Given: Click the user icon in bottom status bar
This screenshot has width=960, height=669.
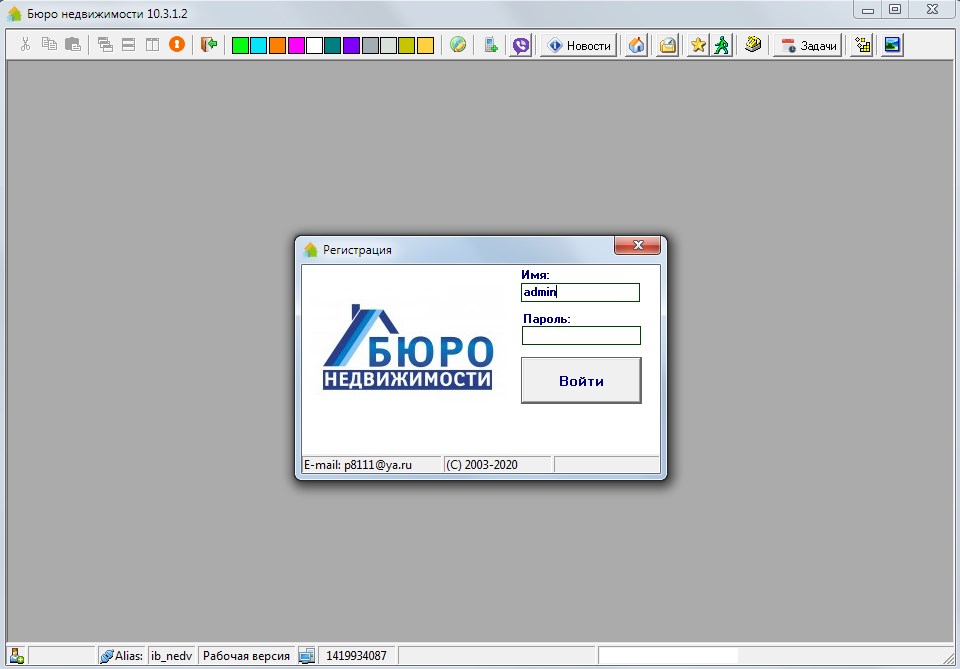Looking at the screenshot, I should 17,656.
